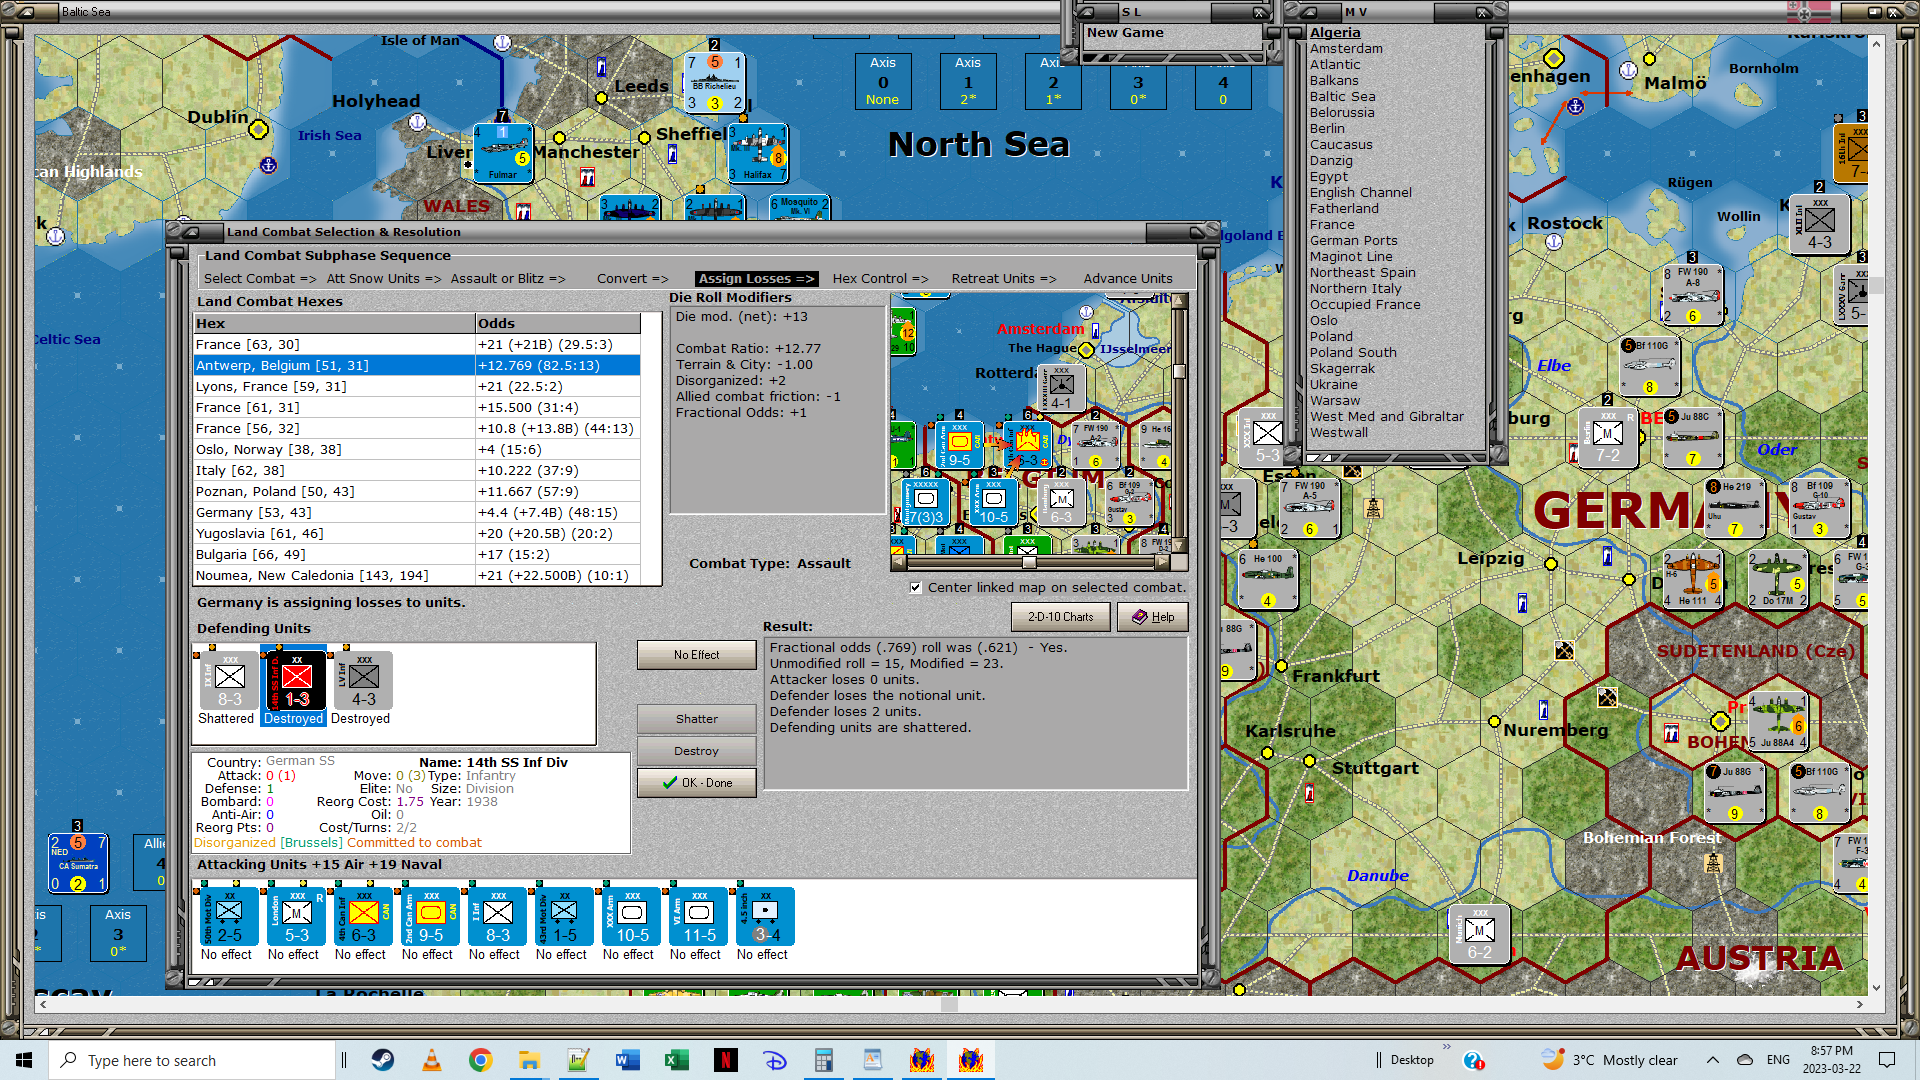Screen dimensions: 1920x1080
Task: Open Netflix app from the taskbar
Action: pyautogui.click(x=726, y=1060)
